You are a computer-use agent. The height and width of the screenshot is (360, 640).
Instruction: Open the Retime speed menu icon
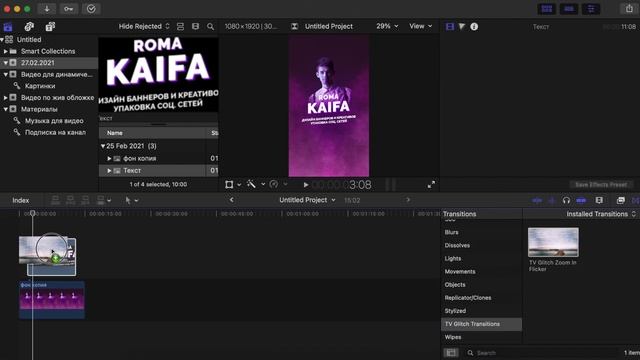click(274, 184)
